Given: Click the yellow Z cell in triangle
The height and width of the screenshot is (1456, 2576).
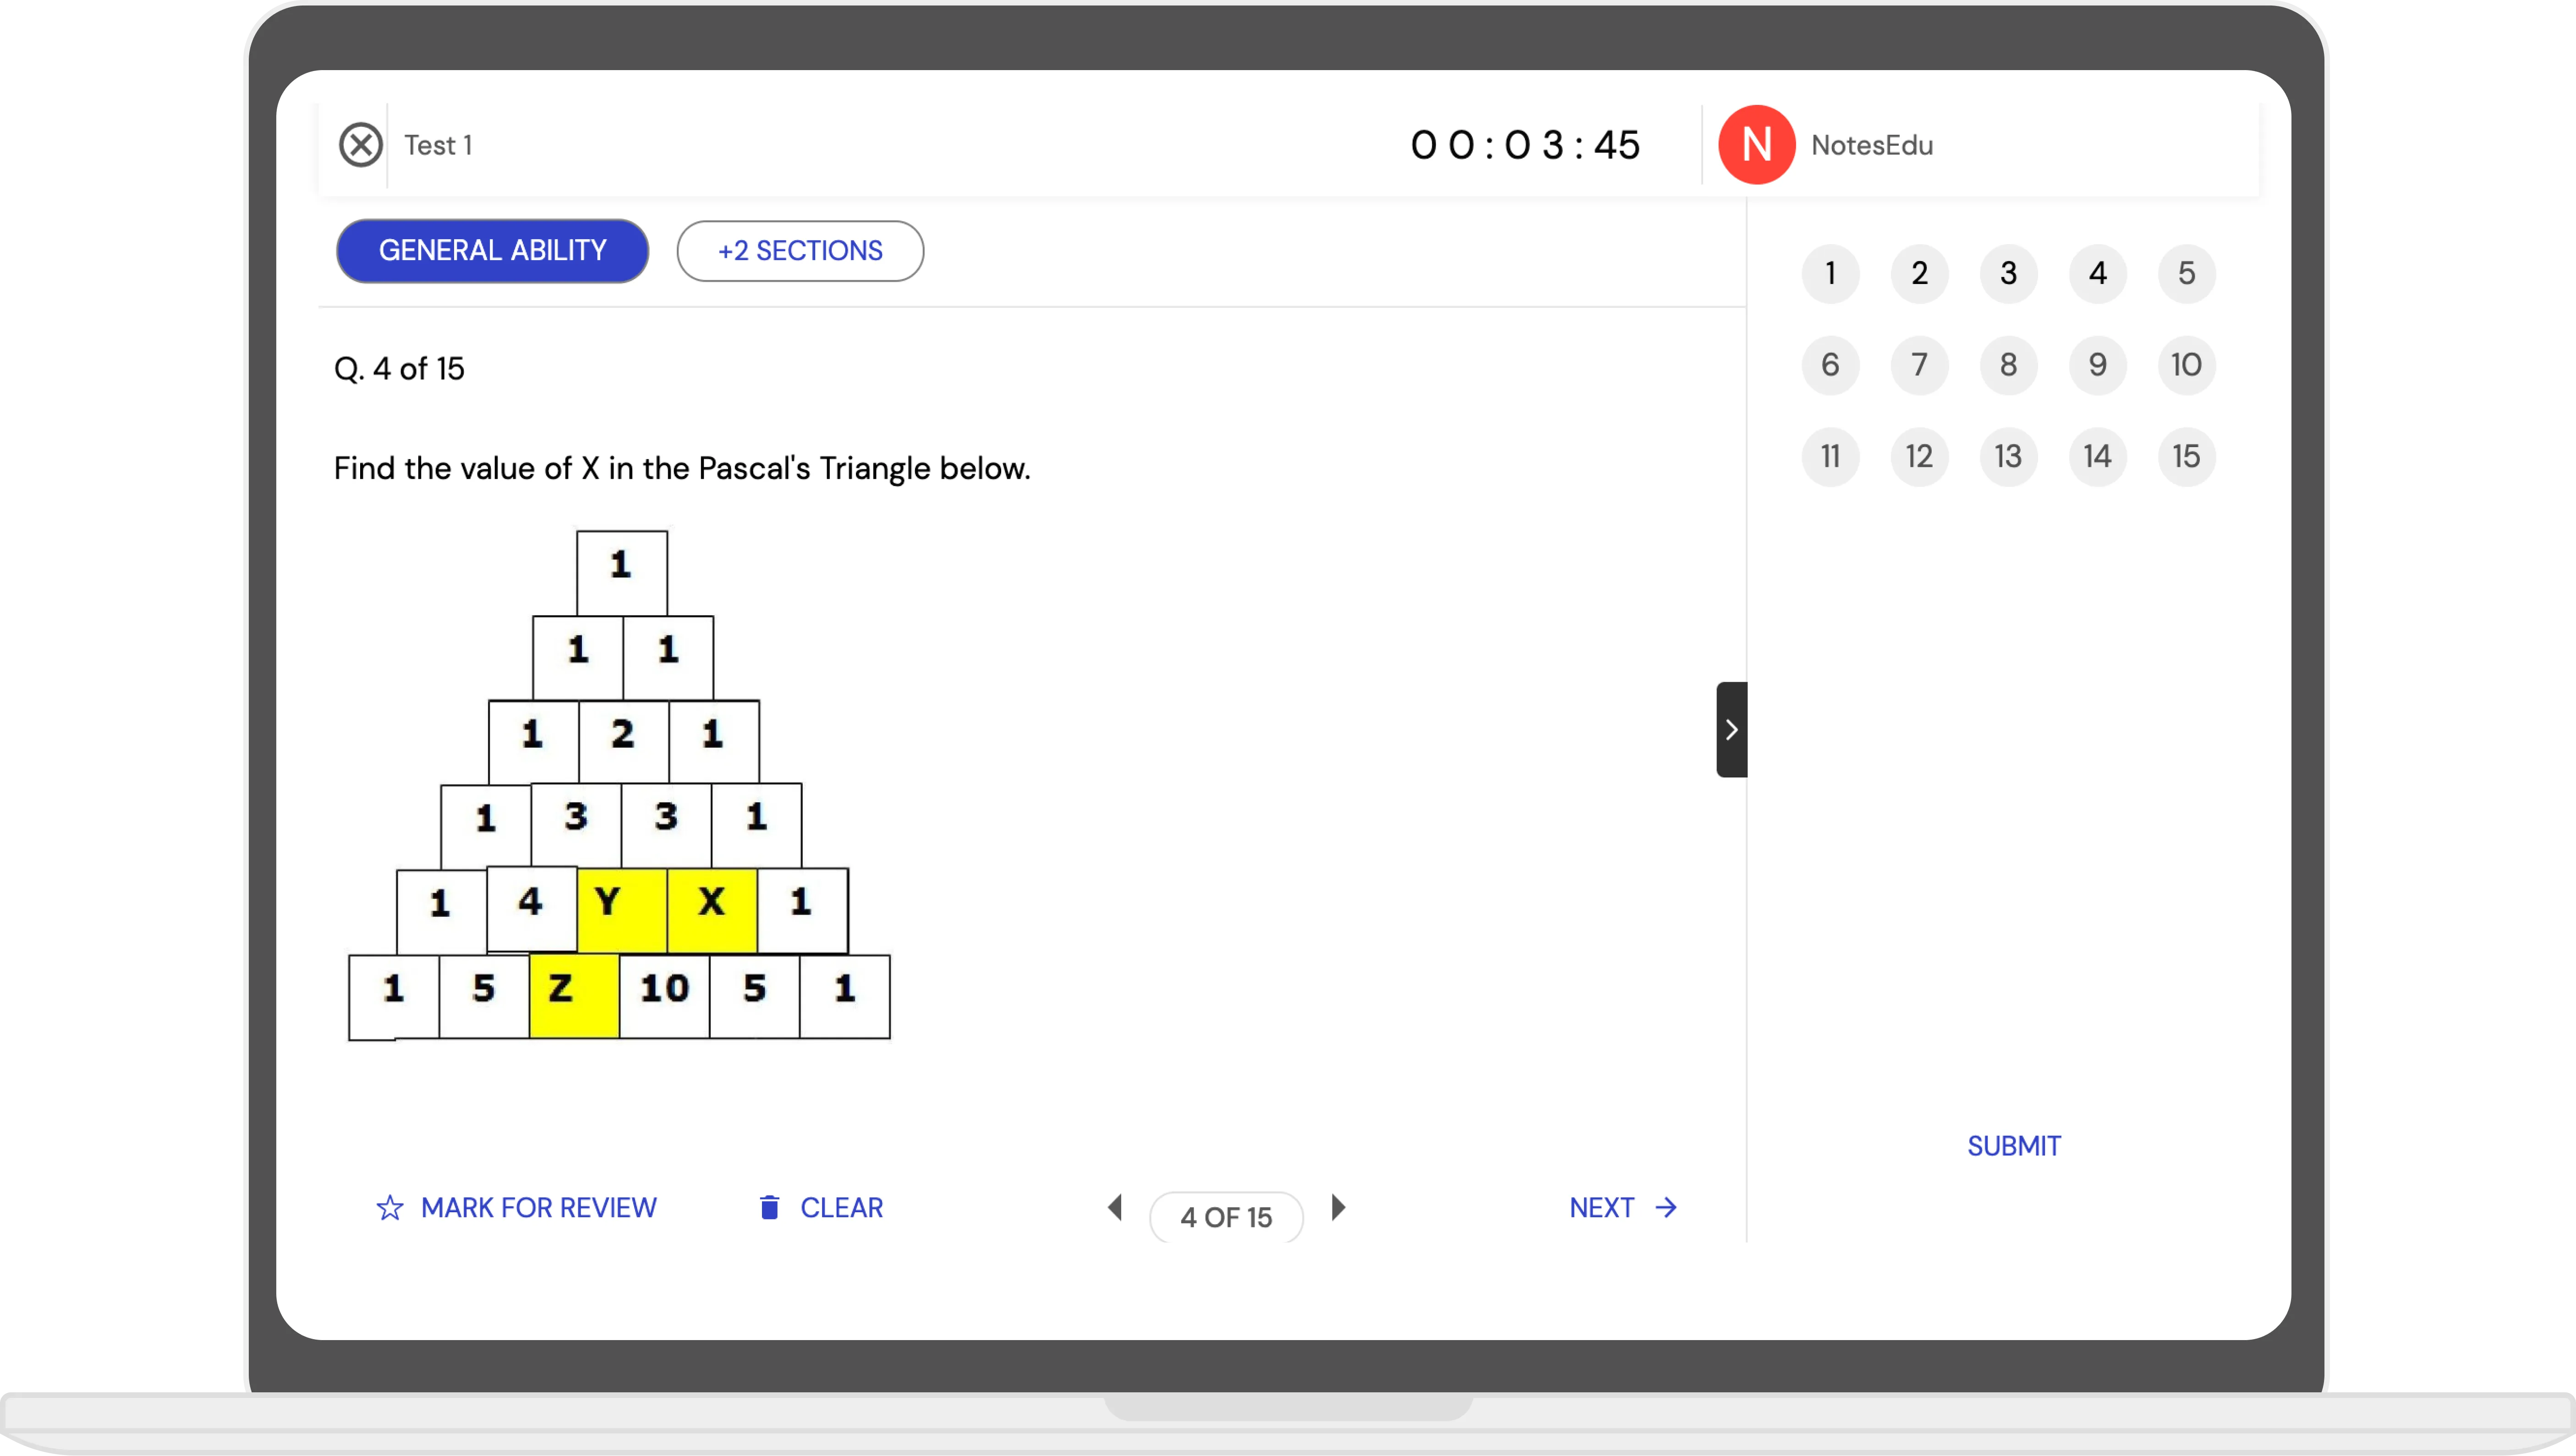Looking at the screenshot, I should [x=574, y=996].
